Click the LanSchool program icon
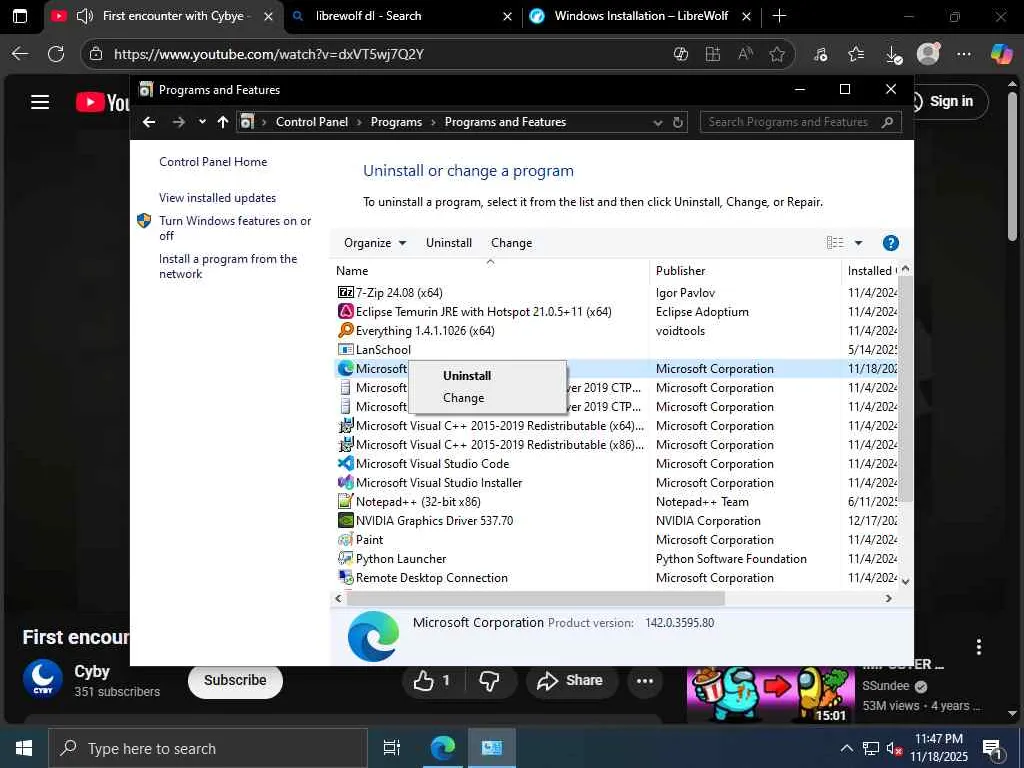The image size is (1024, 768). [x=345, y=349]
